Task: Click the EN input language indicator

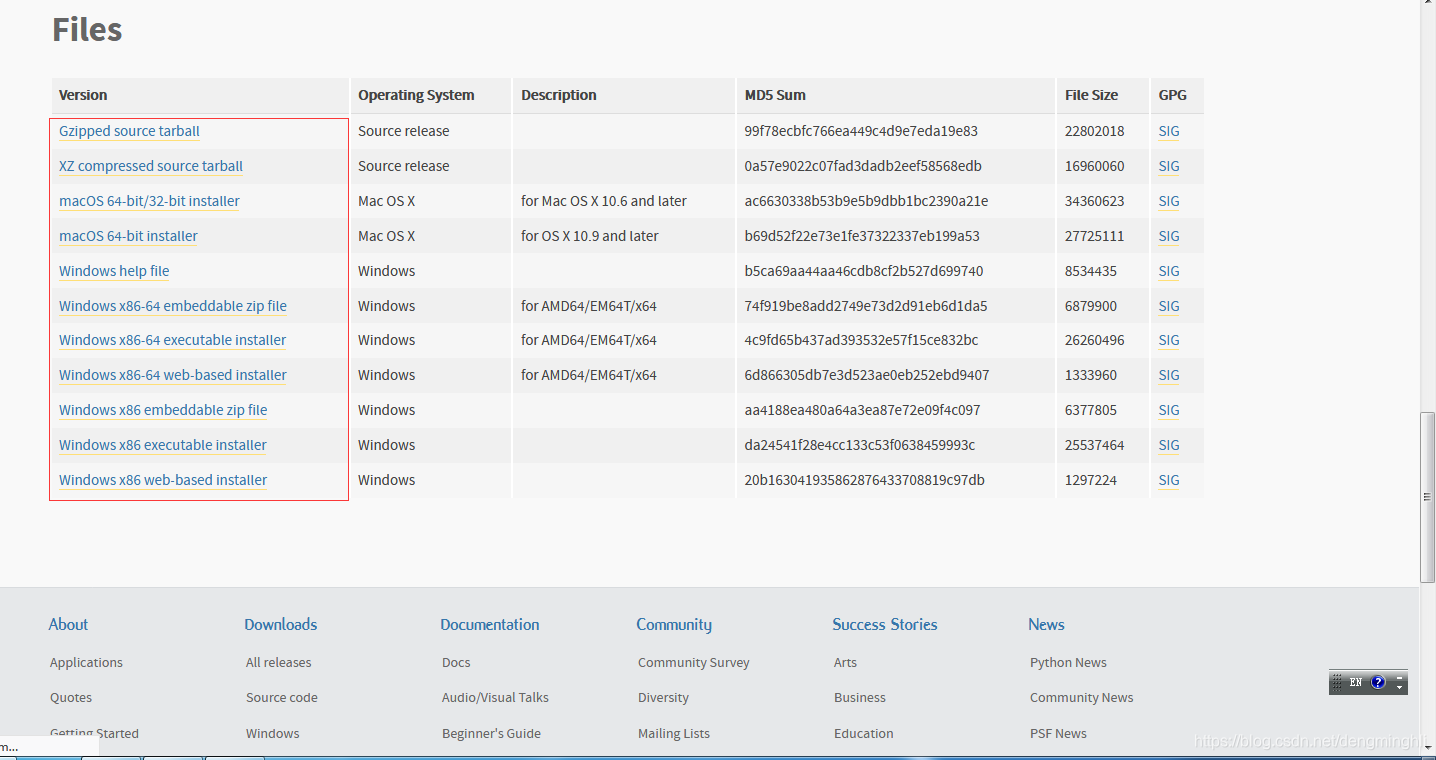Action: [1355, 682]
